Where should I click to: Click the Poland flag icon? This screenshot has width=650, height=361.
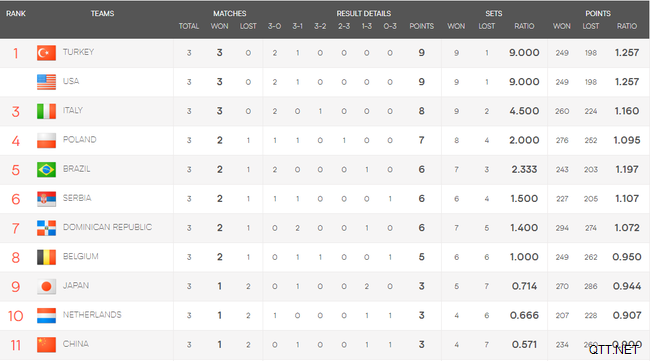(46, 141)
